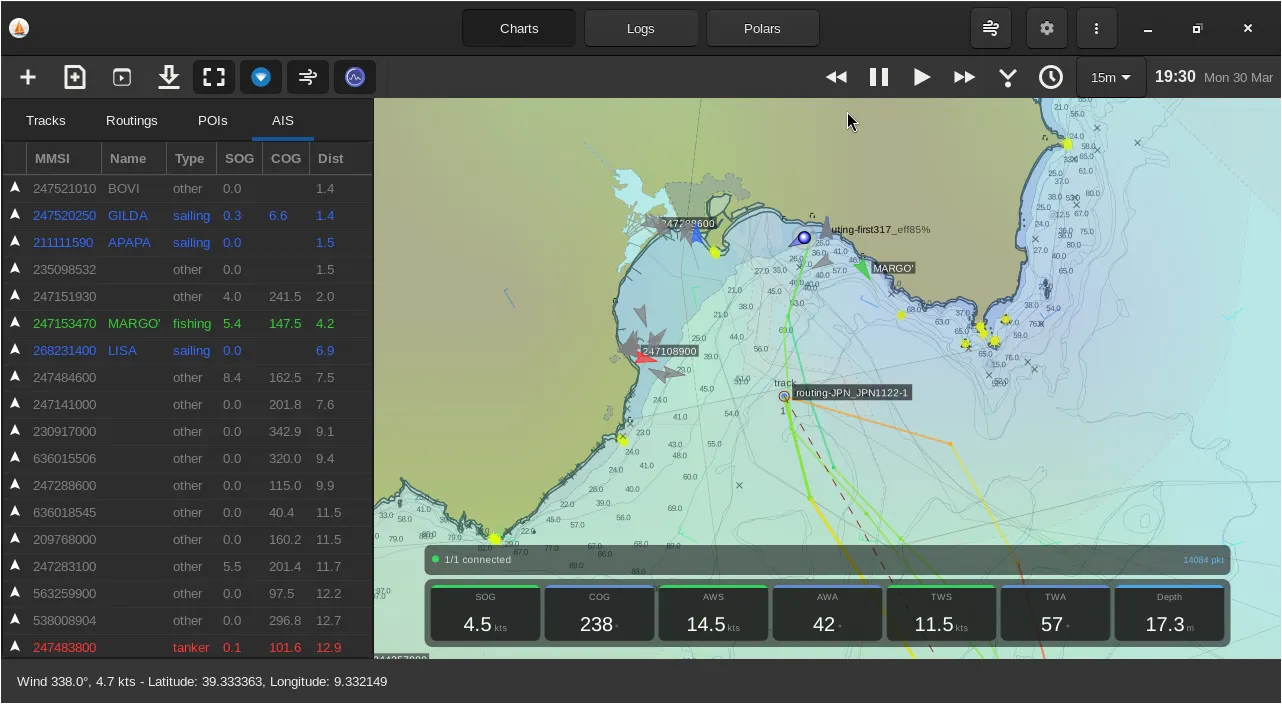
Task: Open the Tracks tab
Action: point(46,120)
